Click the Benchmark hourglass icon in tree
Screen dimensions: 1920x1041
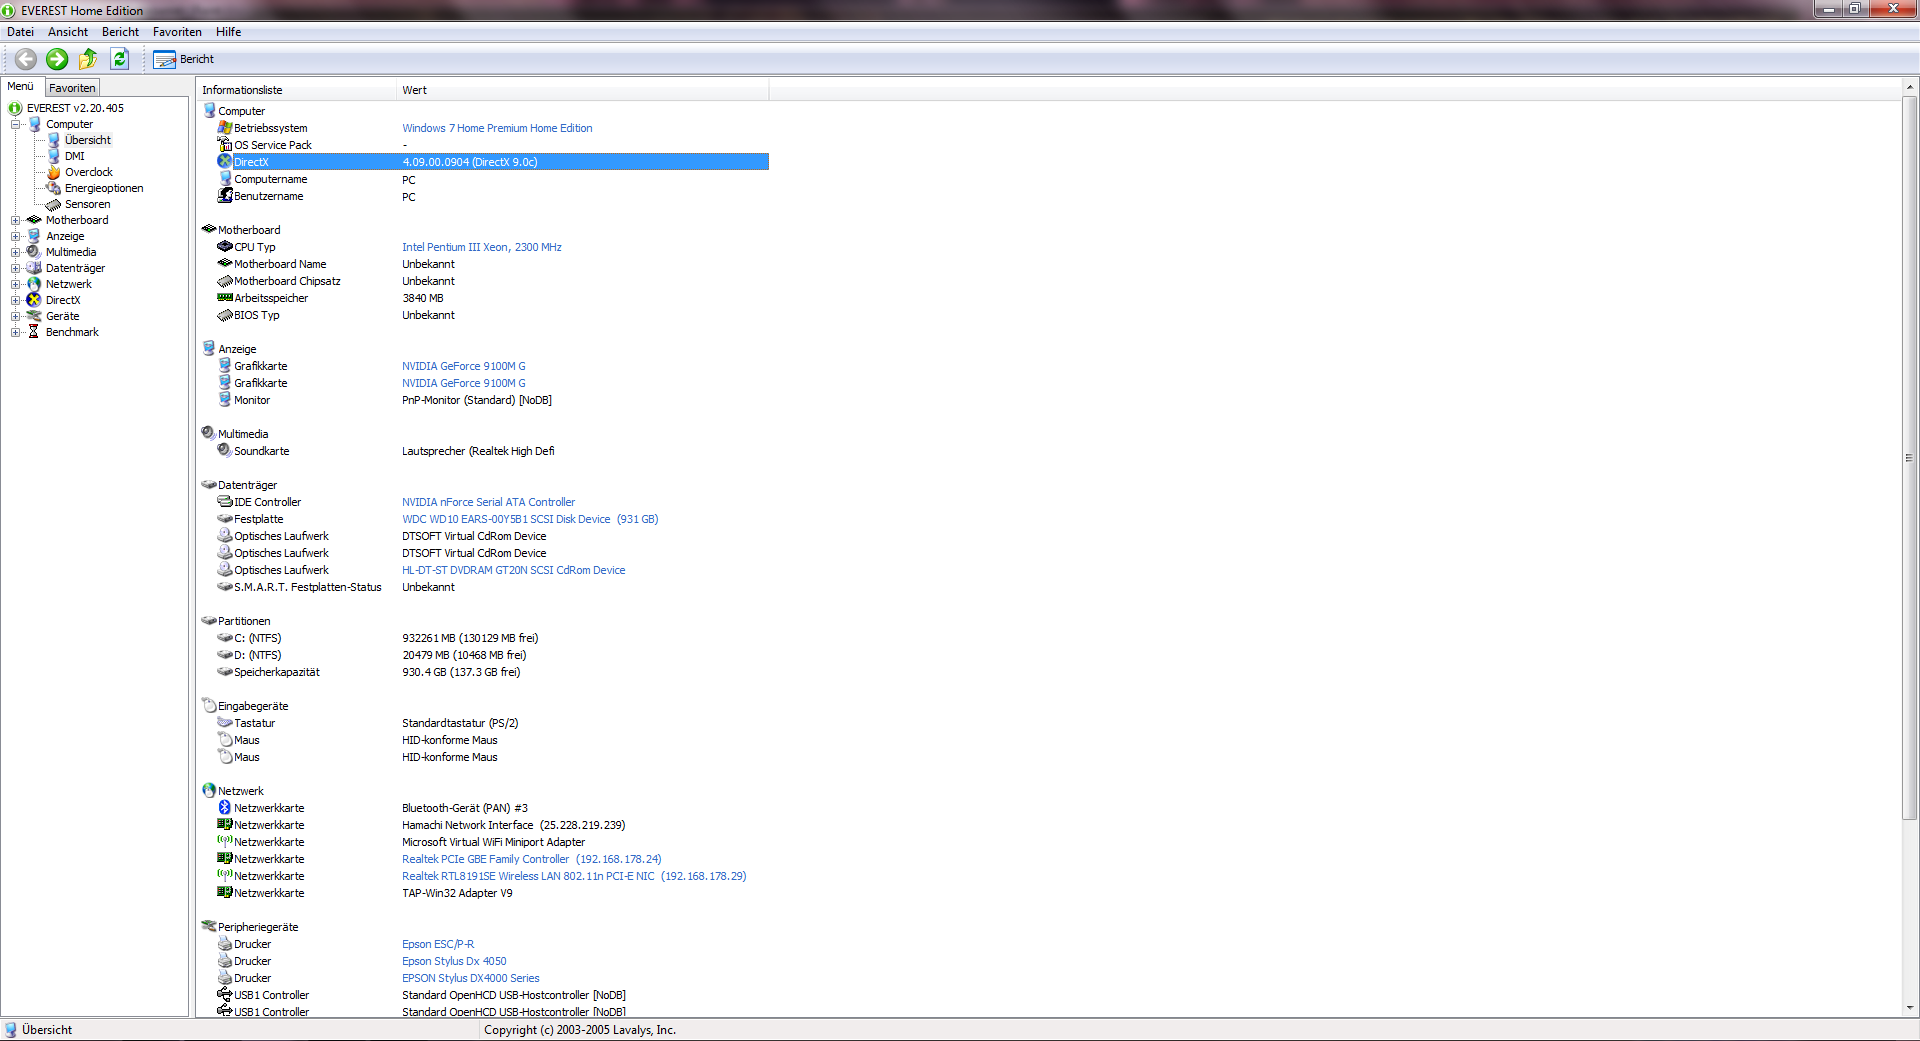click(34, 332)
